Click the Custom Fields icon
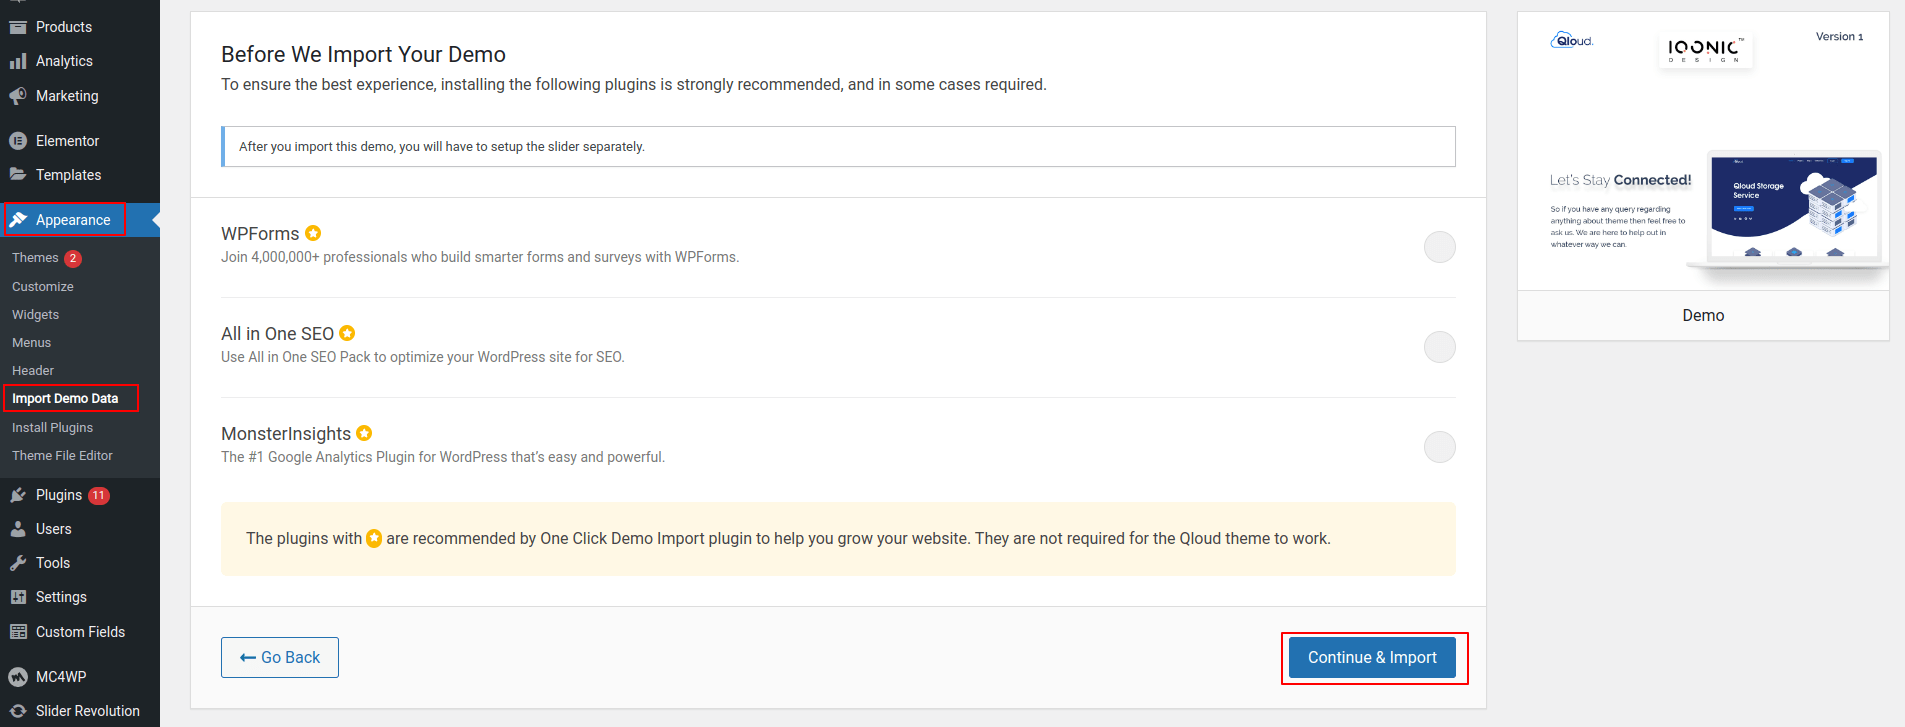This screenshot has height=727, width=1905. 18,632
